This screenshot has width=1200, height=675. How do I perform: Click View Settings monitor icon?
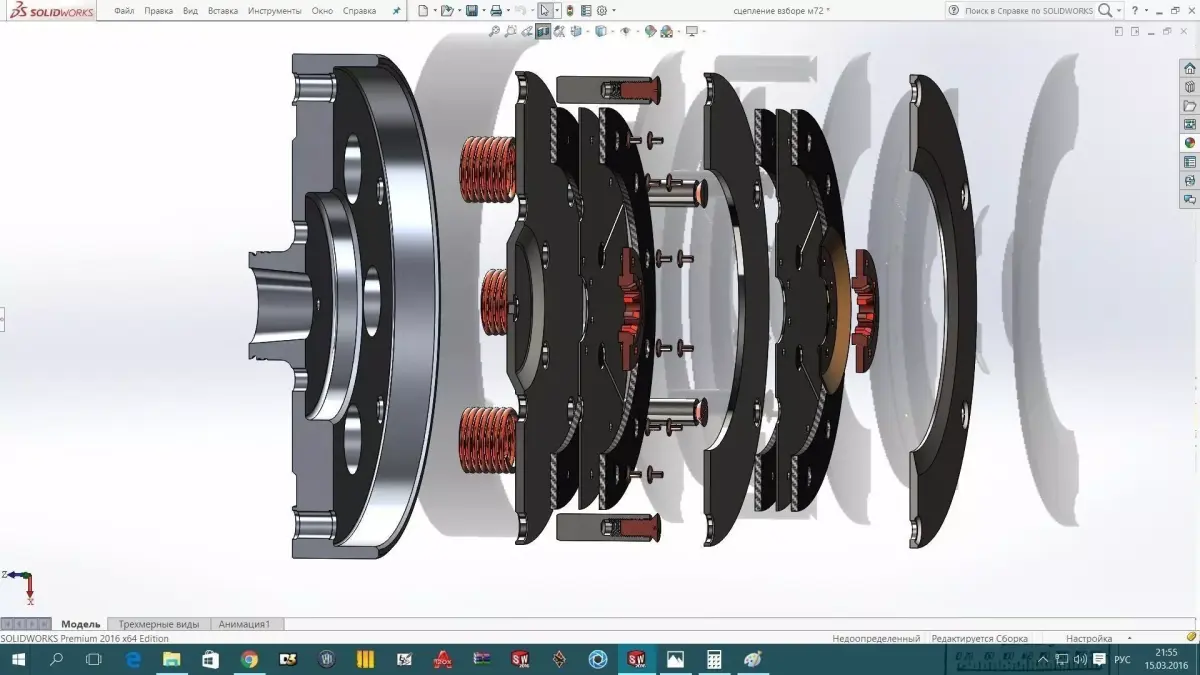691,32
